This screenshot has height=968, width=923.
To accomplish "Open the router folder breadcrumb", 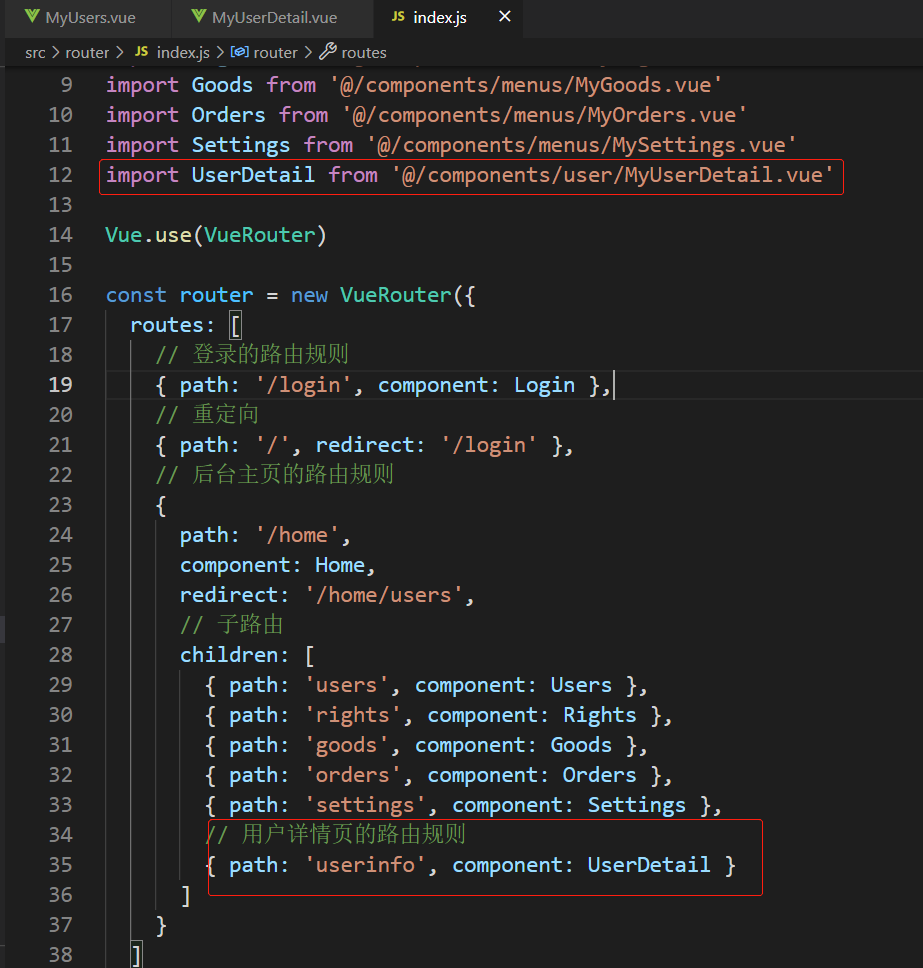I will point(87,53).
